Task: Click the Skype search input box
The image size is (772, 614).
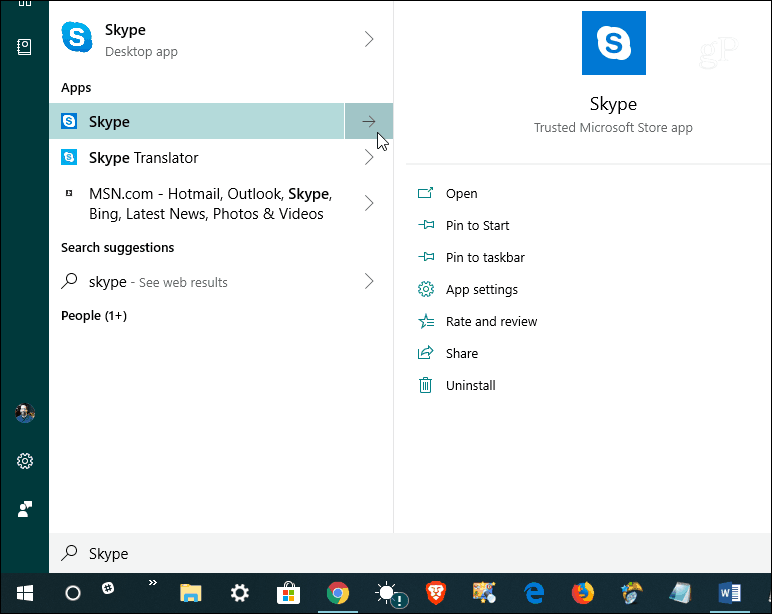Action: point(410,553)
